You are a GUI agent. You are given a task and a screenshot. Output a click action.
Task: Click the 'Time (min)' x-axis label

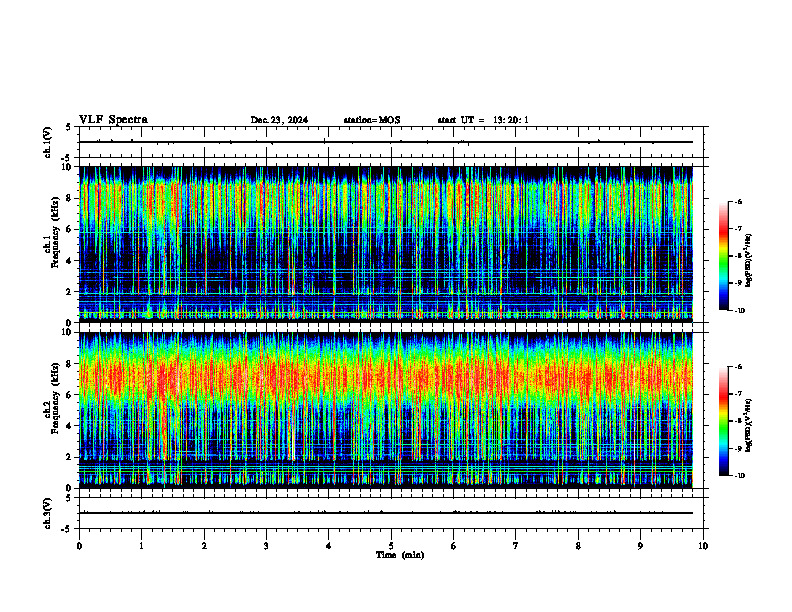pyautogui.click(x=400, y=555)
